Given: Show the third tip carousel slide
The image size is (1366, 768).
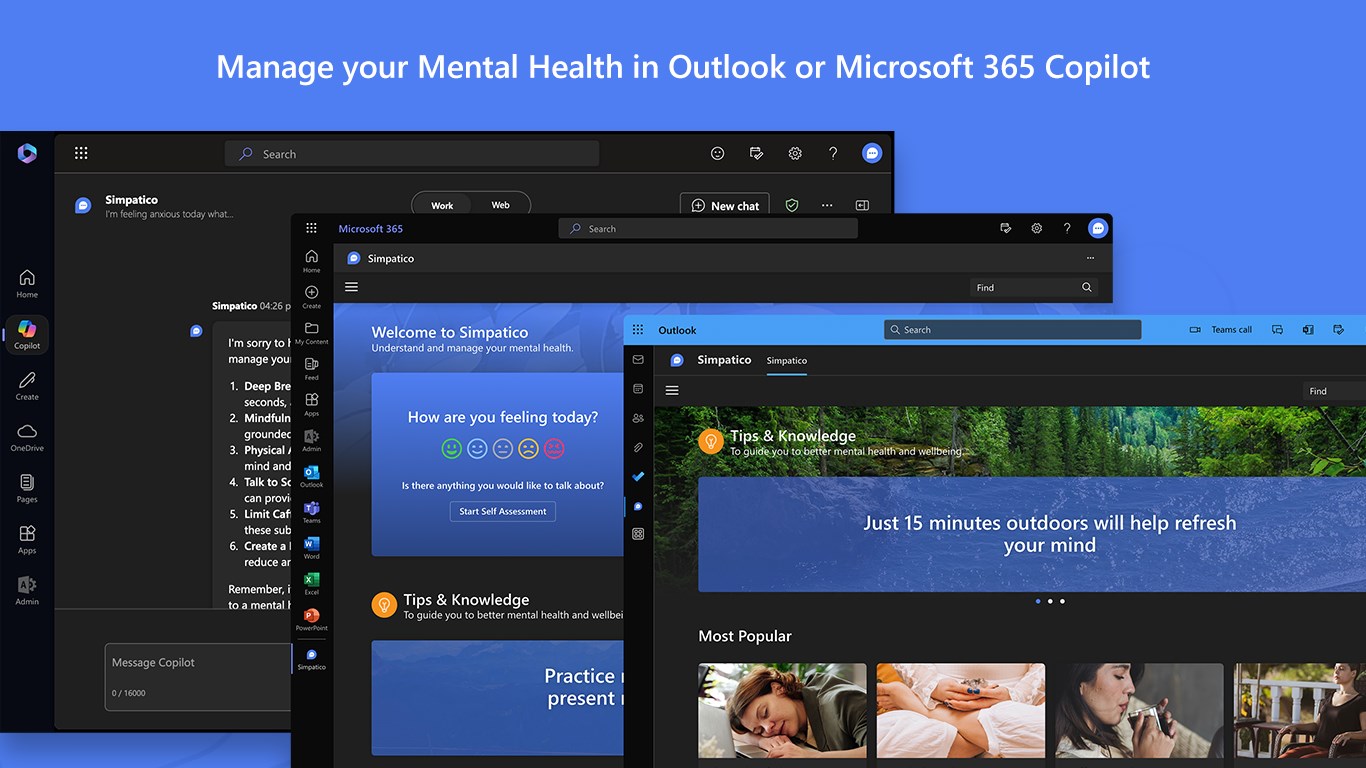Looking at the screenshot, I should click(1062, 601).
